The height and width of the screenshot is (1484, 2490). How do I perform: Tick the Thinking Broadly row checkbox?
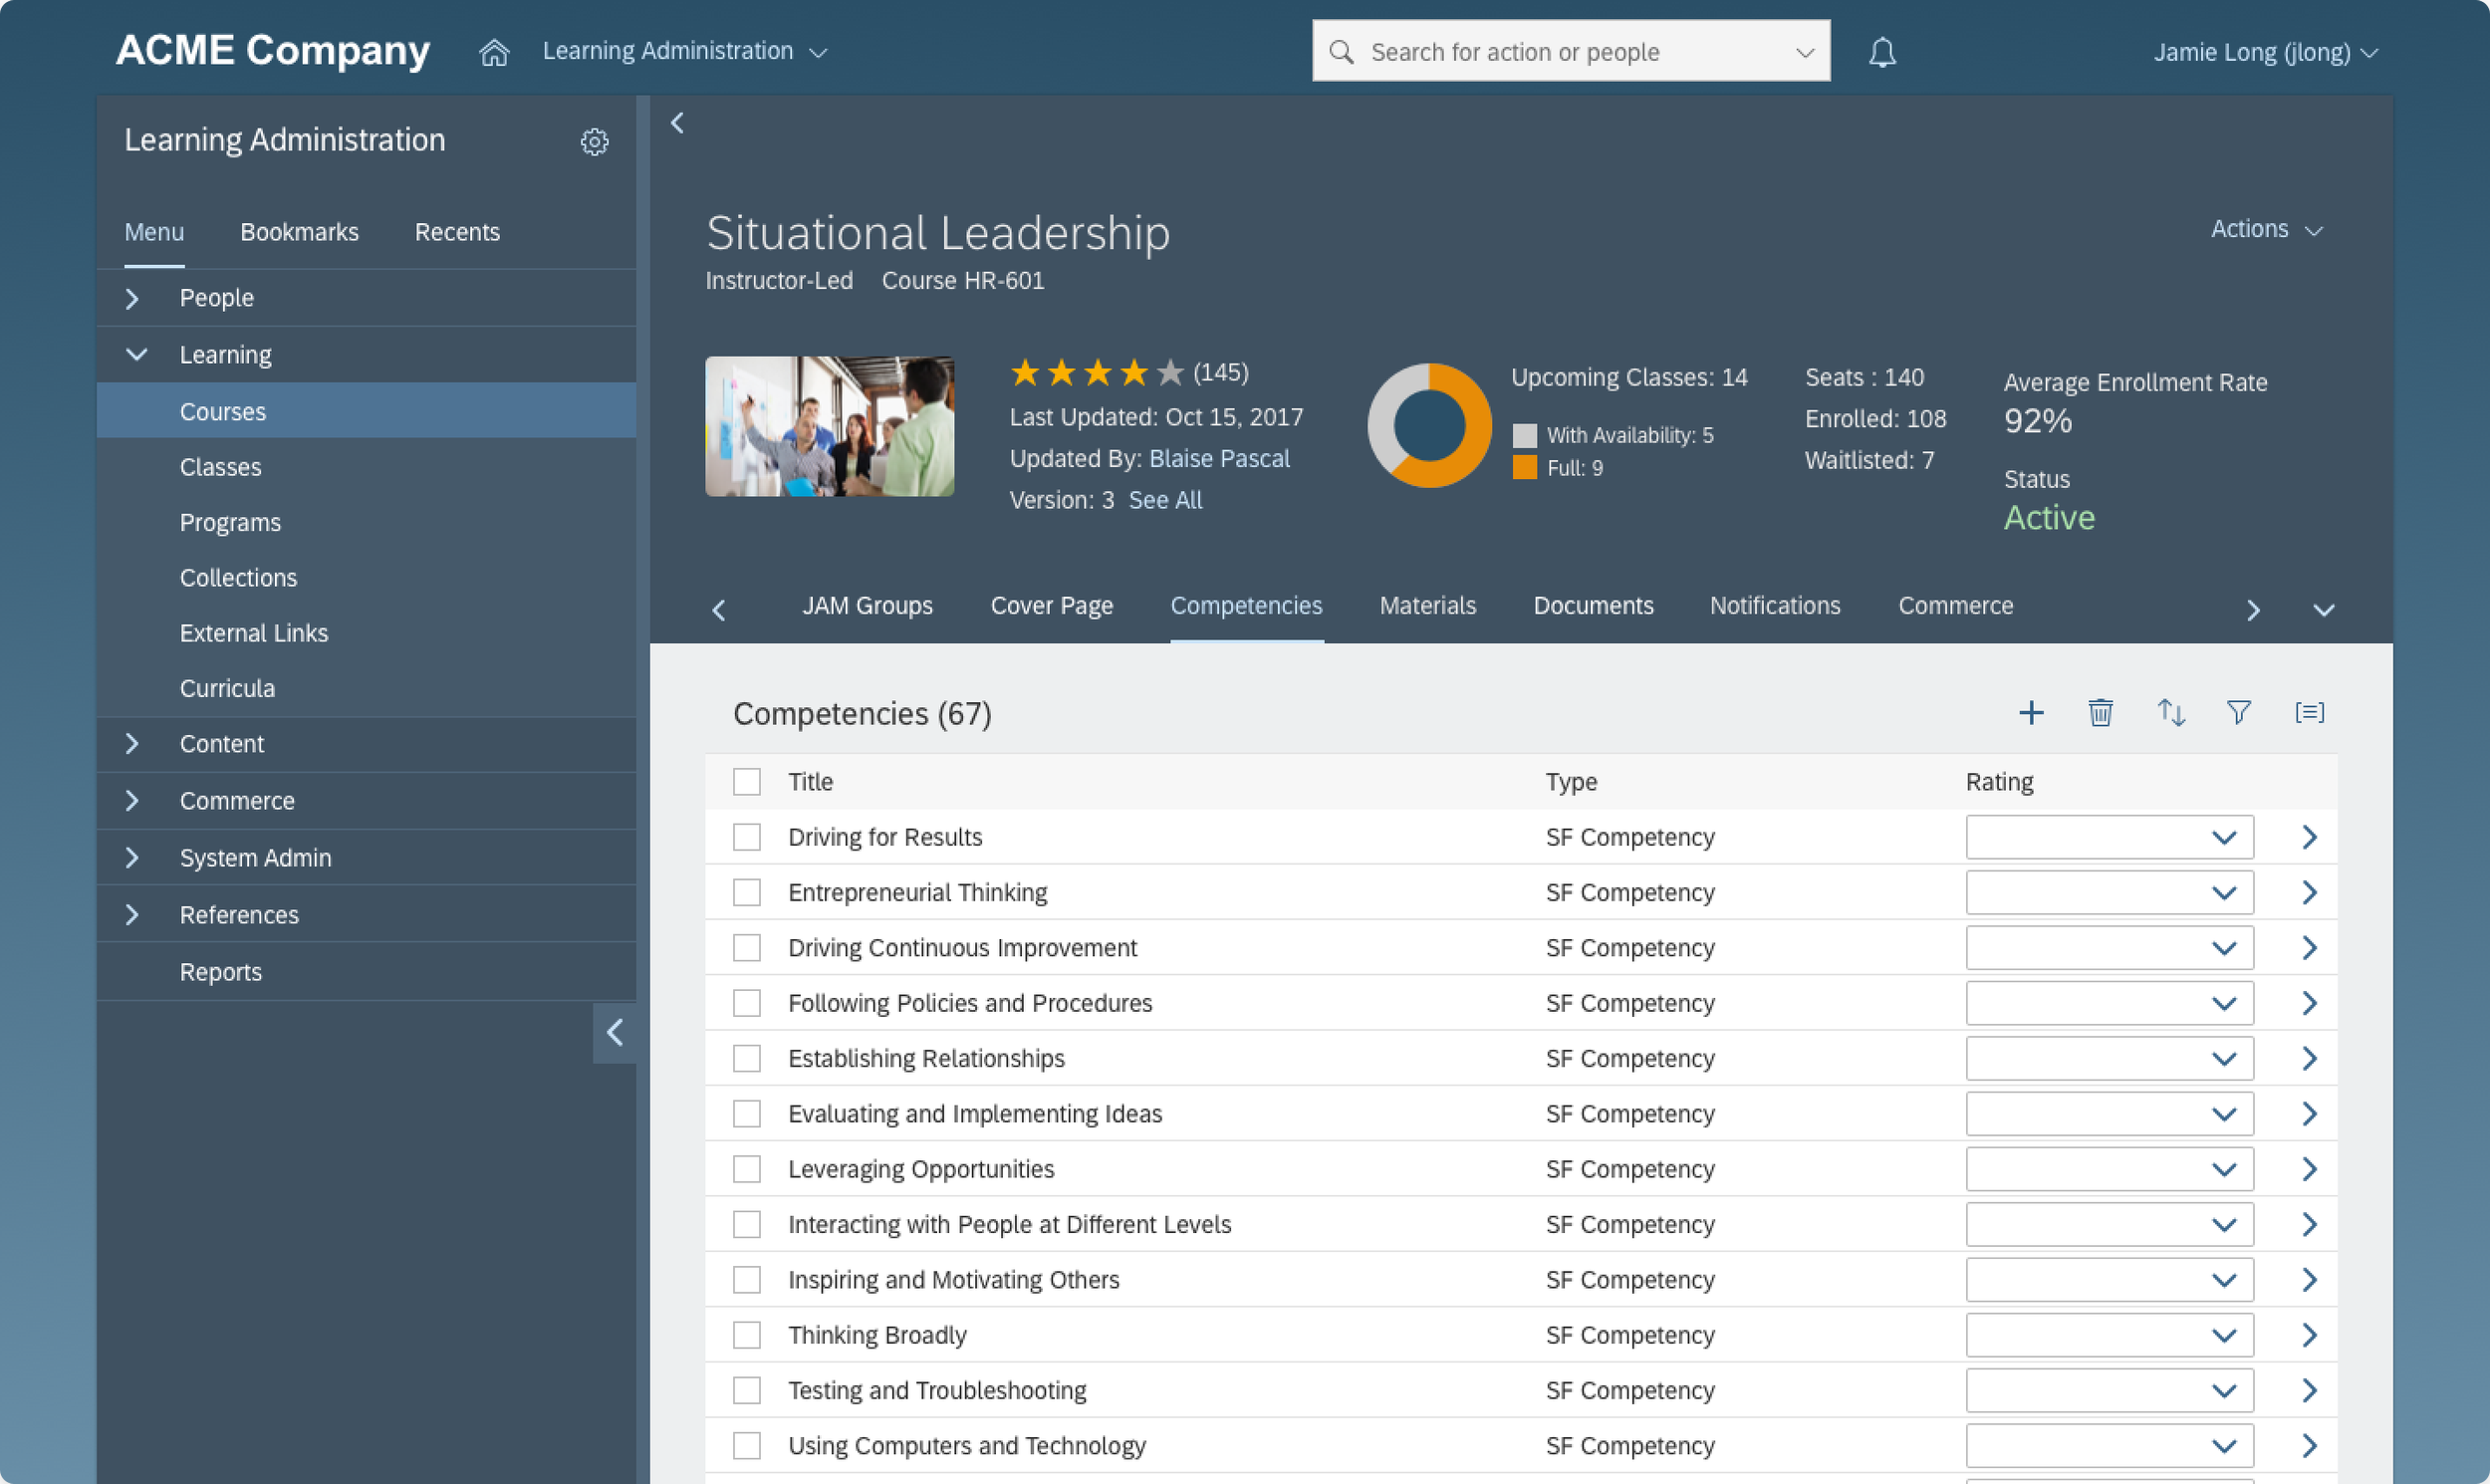(746, 1335)
